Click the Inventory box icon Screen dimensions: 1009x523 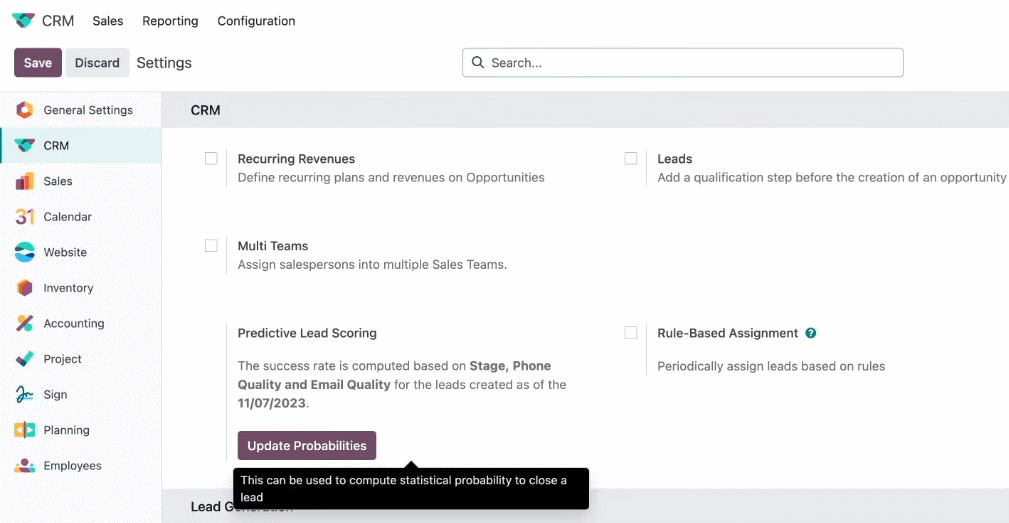24,288
